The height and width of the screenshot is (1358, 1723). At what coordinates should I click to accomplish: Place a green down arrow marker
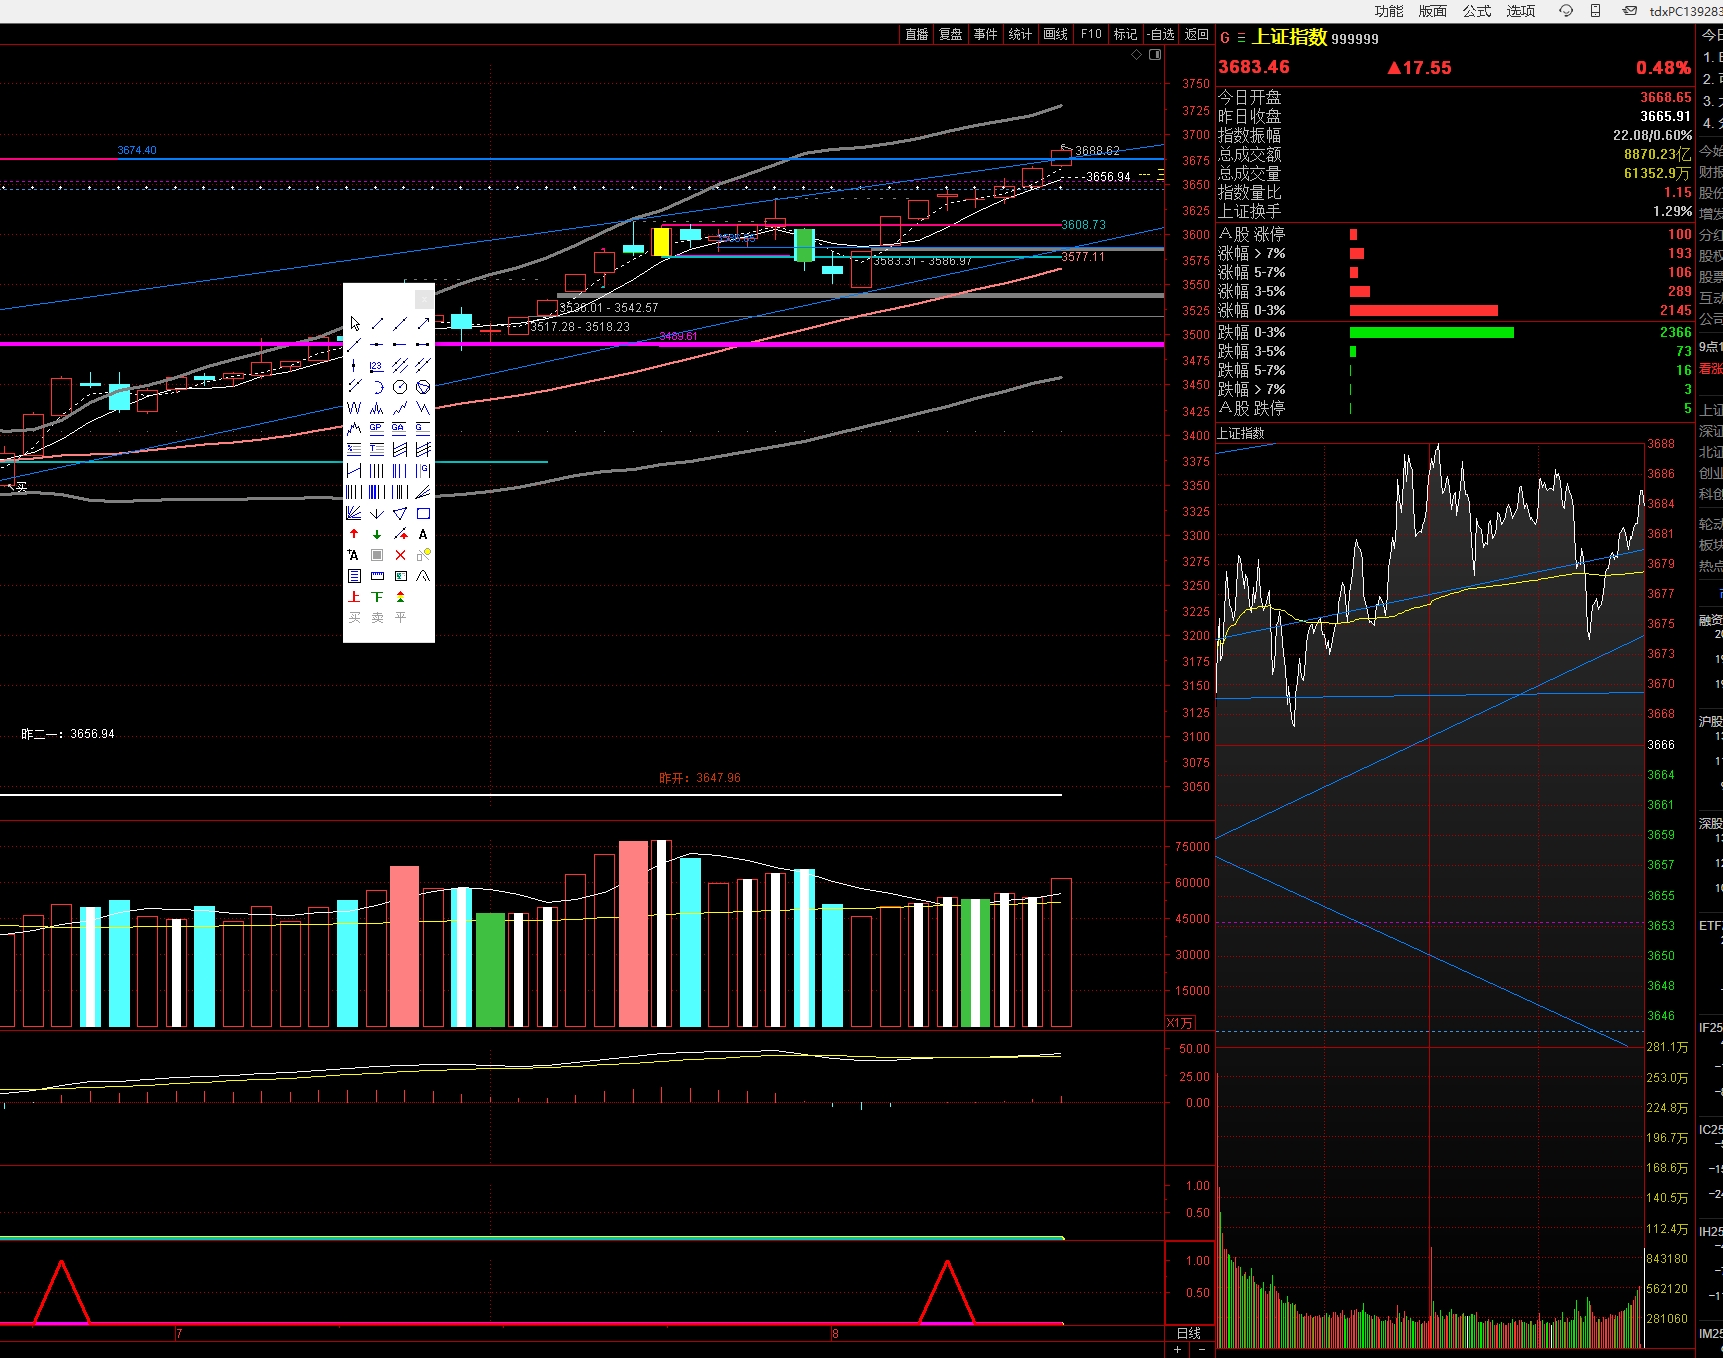(x=377, y=534)
